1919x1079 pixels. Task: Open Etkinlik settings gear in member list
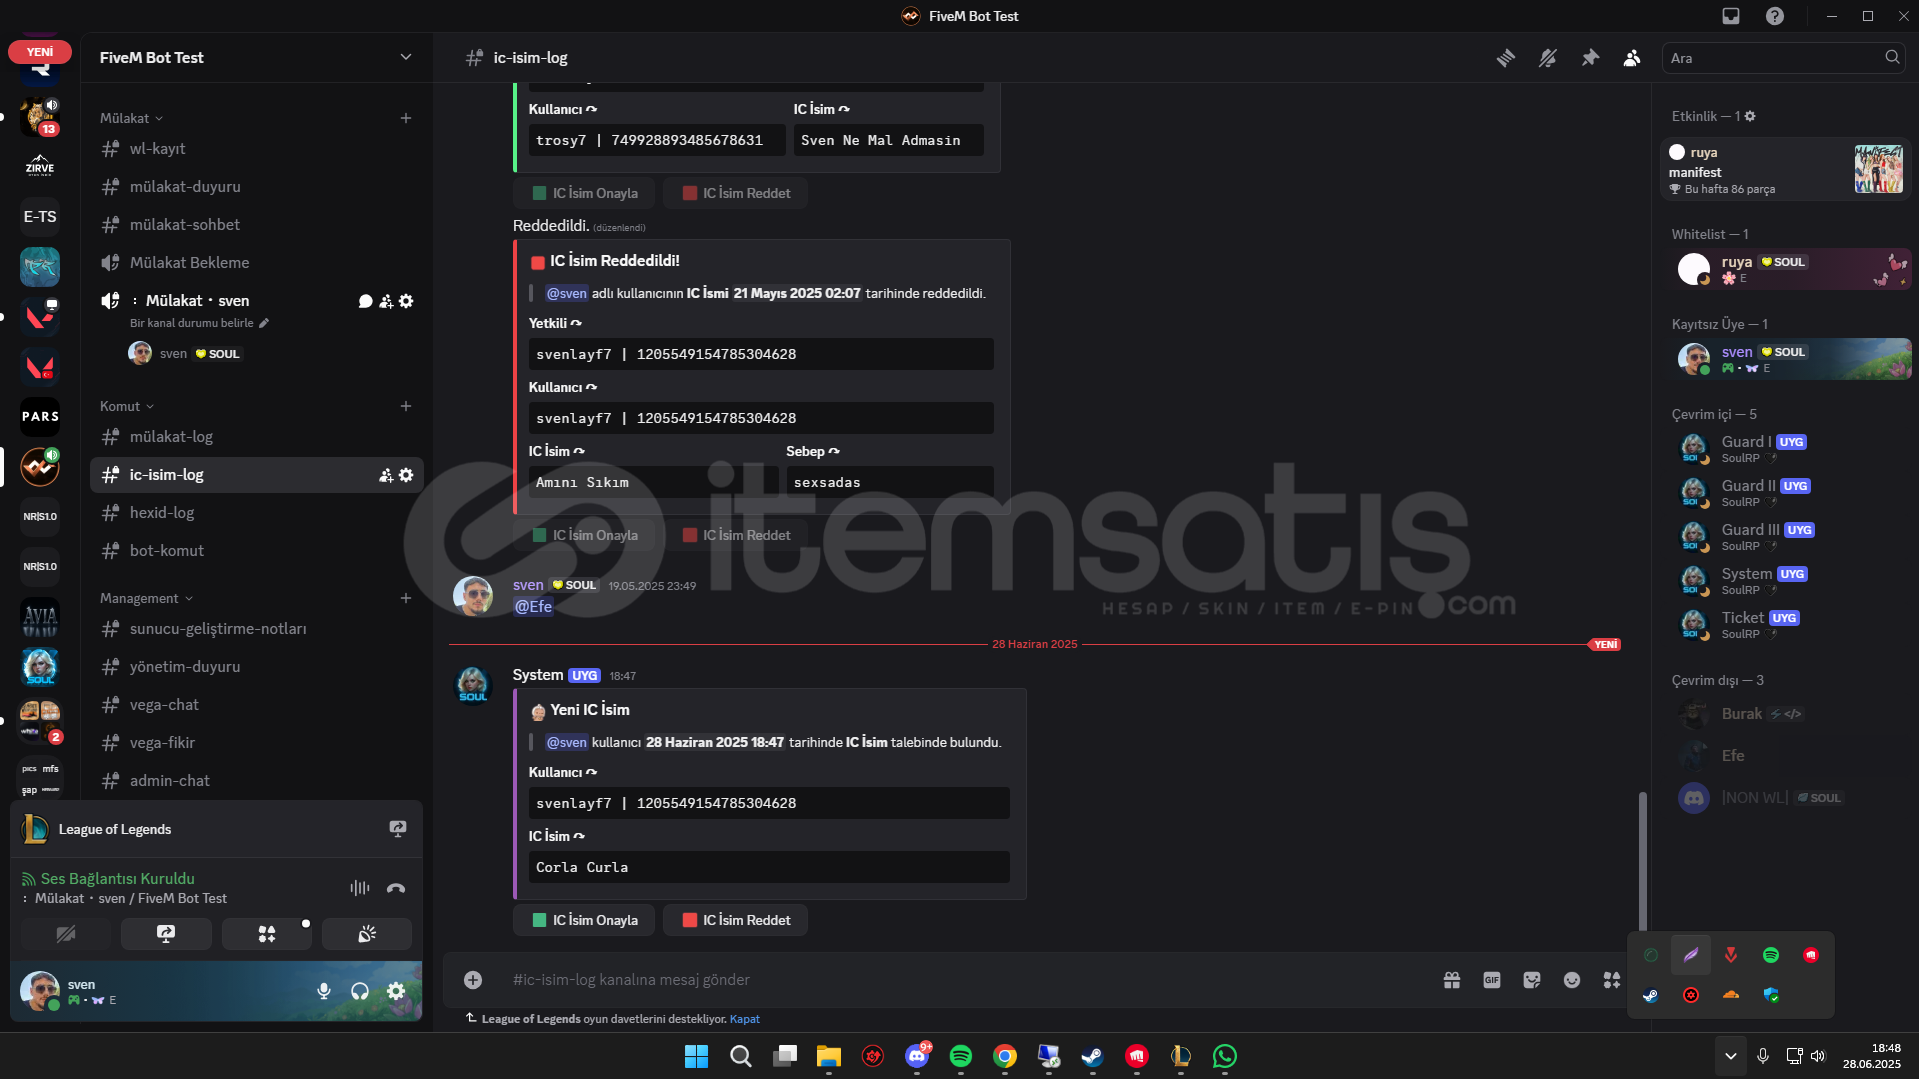tap(1750, 116)
